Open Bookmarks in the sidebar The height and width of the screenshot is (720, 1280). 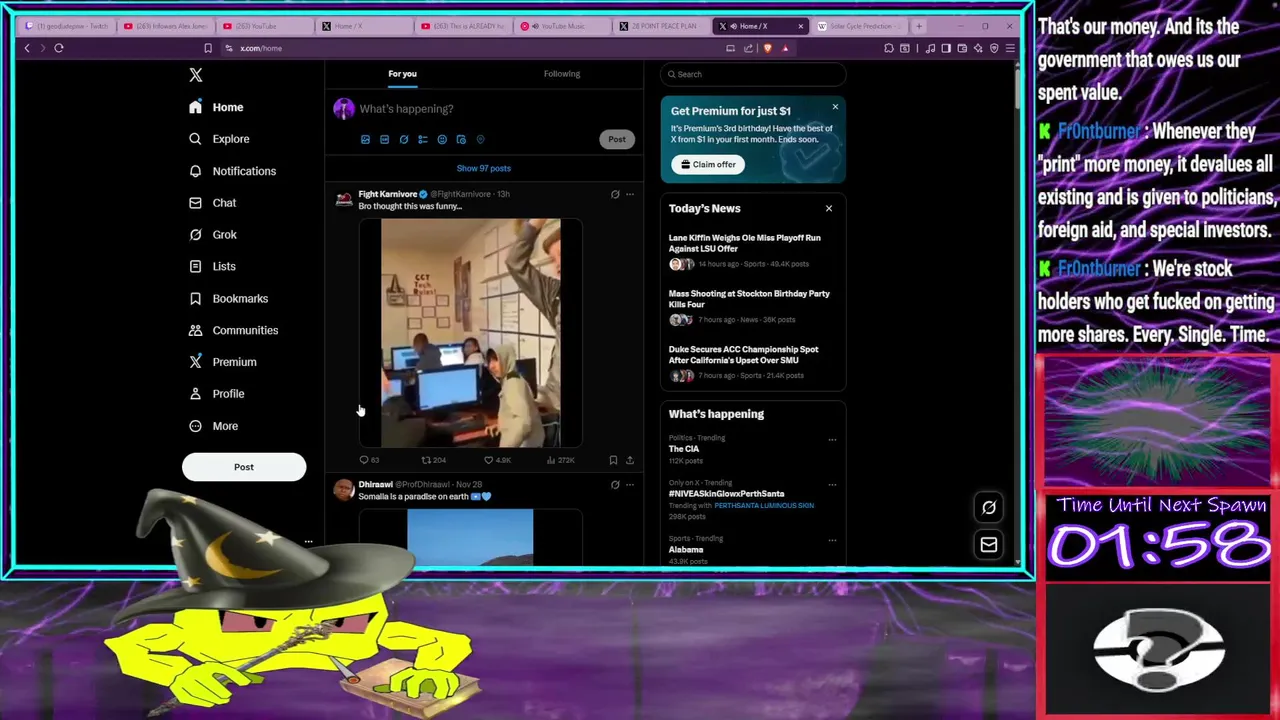pos(228,299)
